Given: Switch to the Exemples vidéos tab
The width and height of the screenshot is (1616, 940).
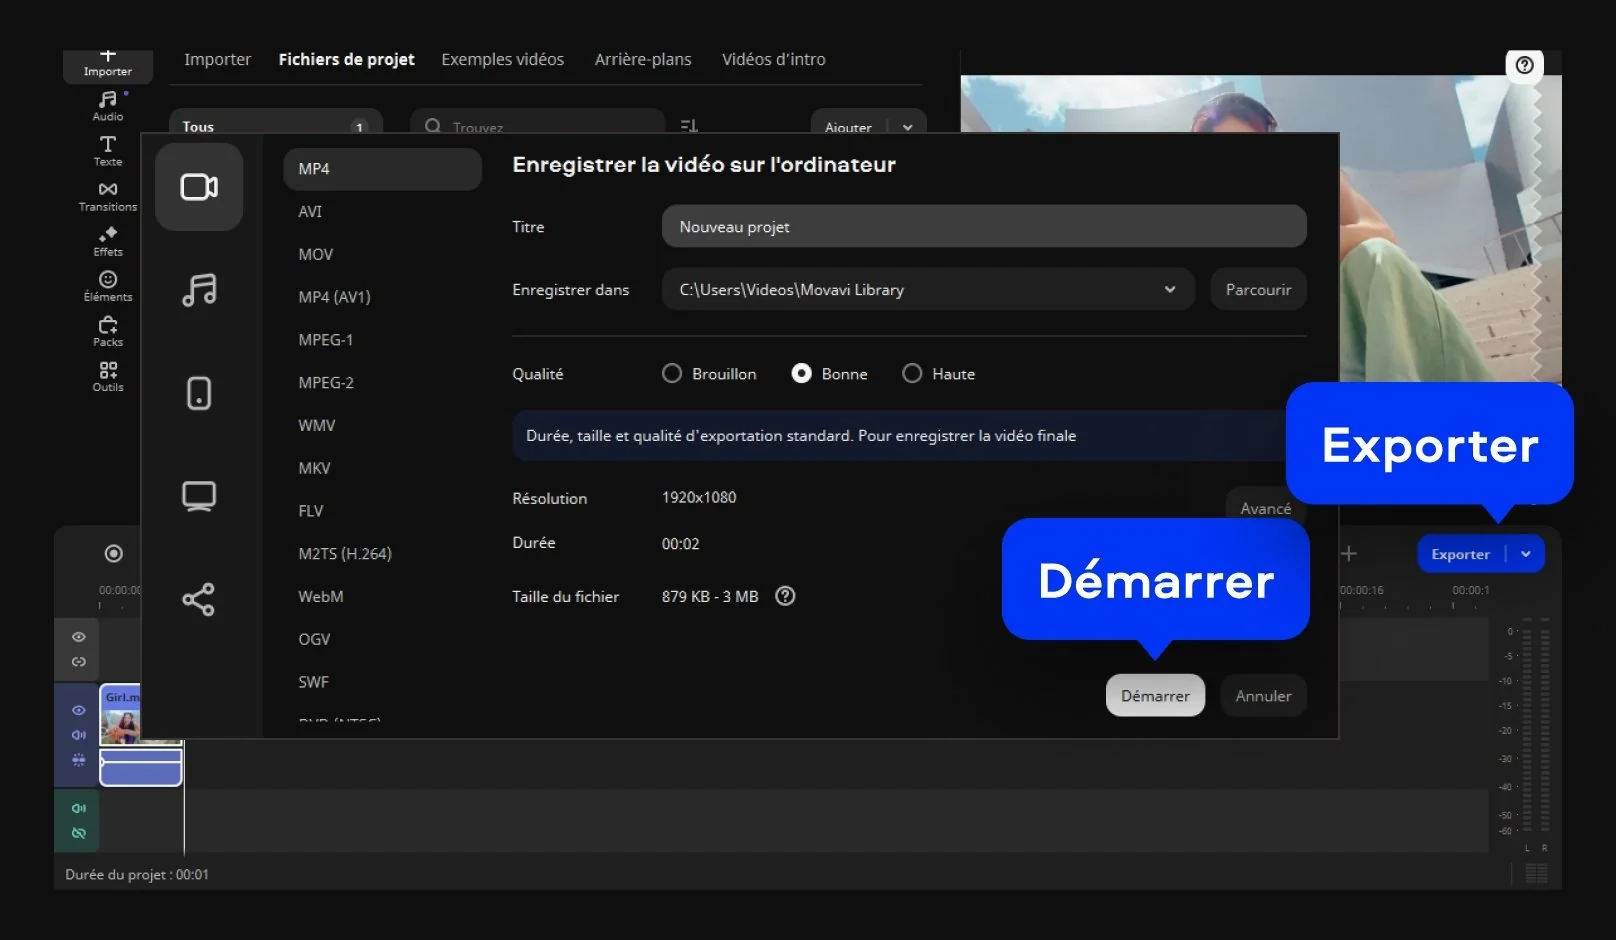Looking at the screenshot, I should pos(502,59).
